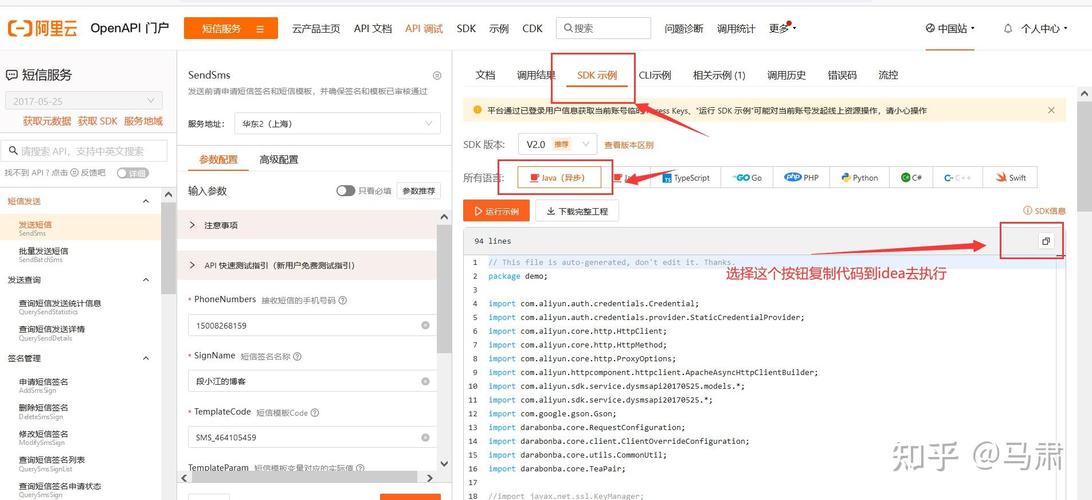The height and width of the screenshot is (500, 1092).
Task: Expand the 更多 menu
Action: coord(782,29)
